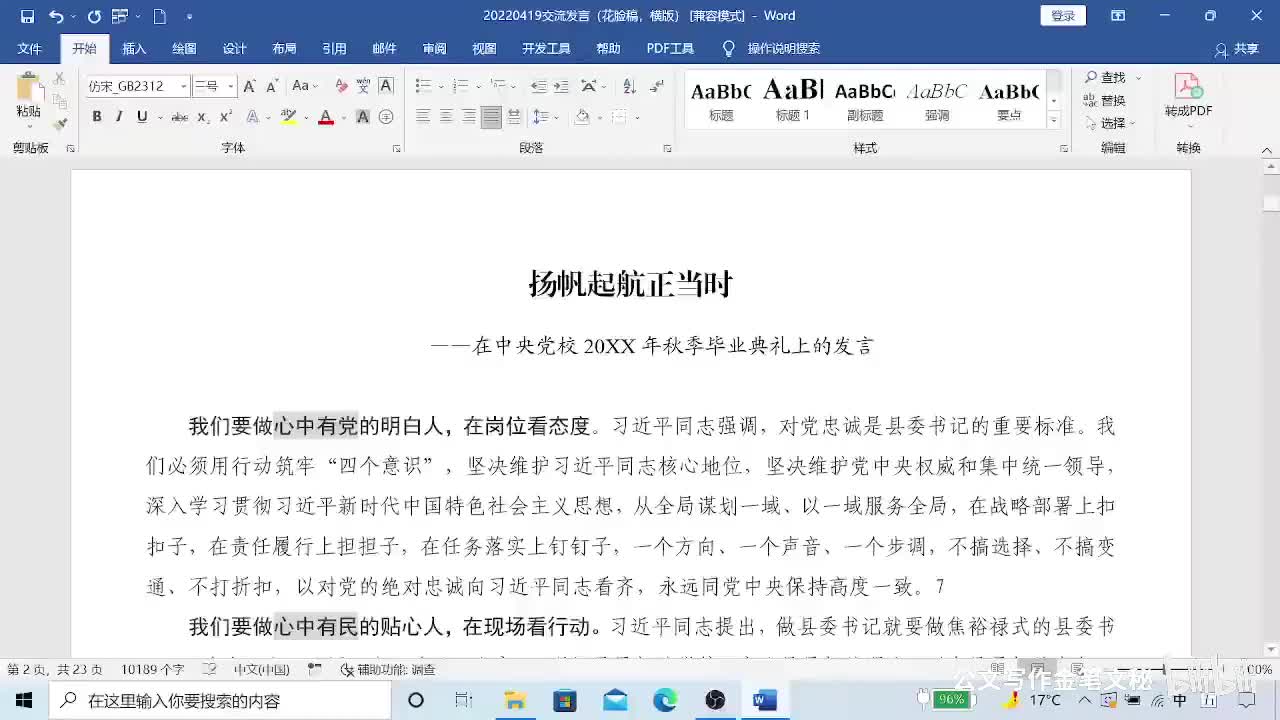Show paragraph marks icon
This screenshot has height=720, width=1280.
pyautogui.click(x=657, y=86)
